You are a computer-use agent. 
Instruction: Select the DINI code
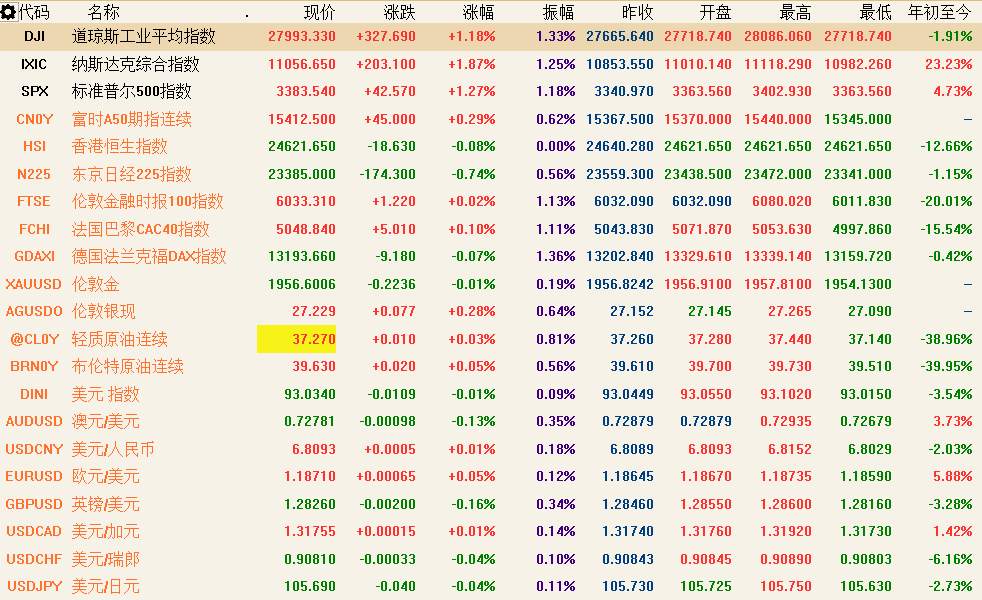pos(34,394)
